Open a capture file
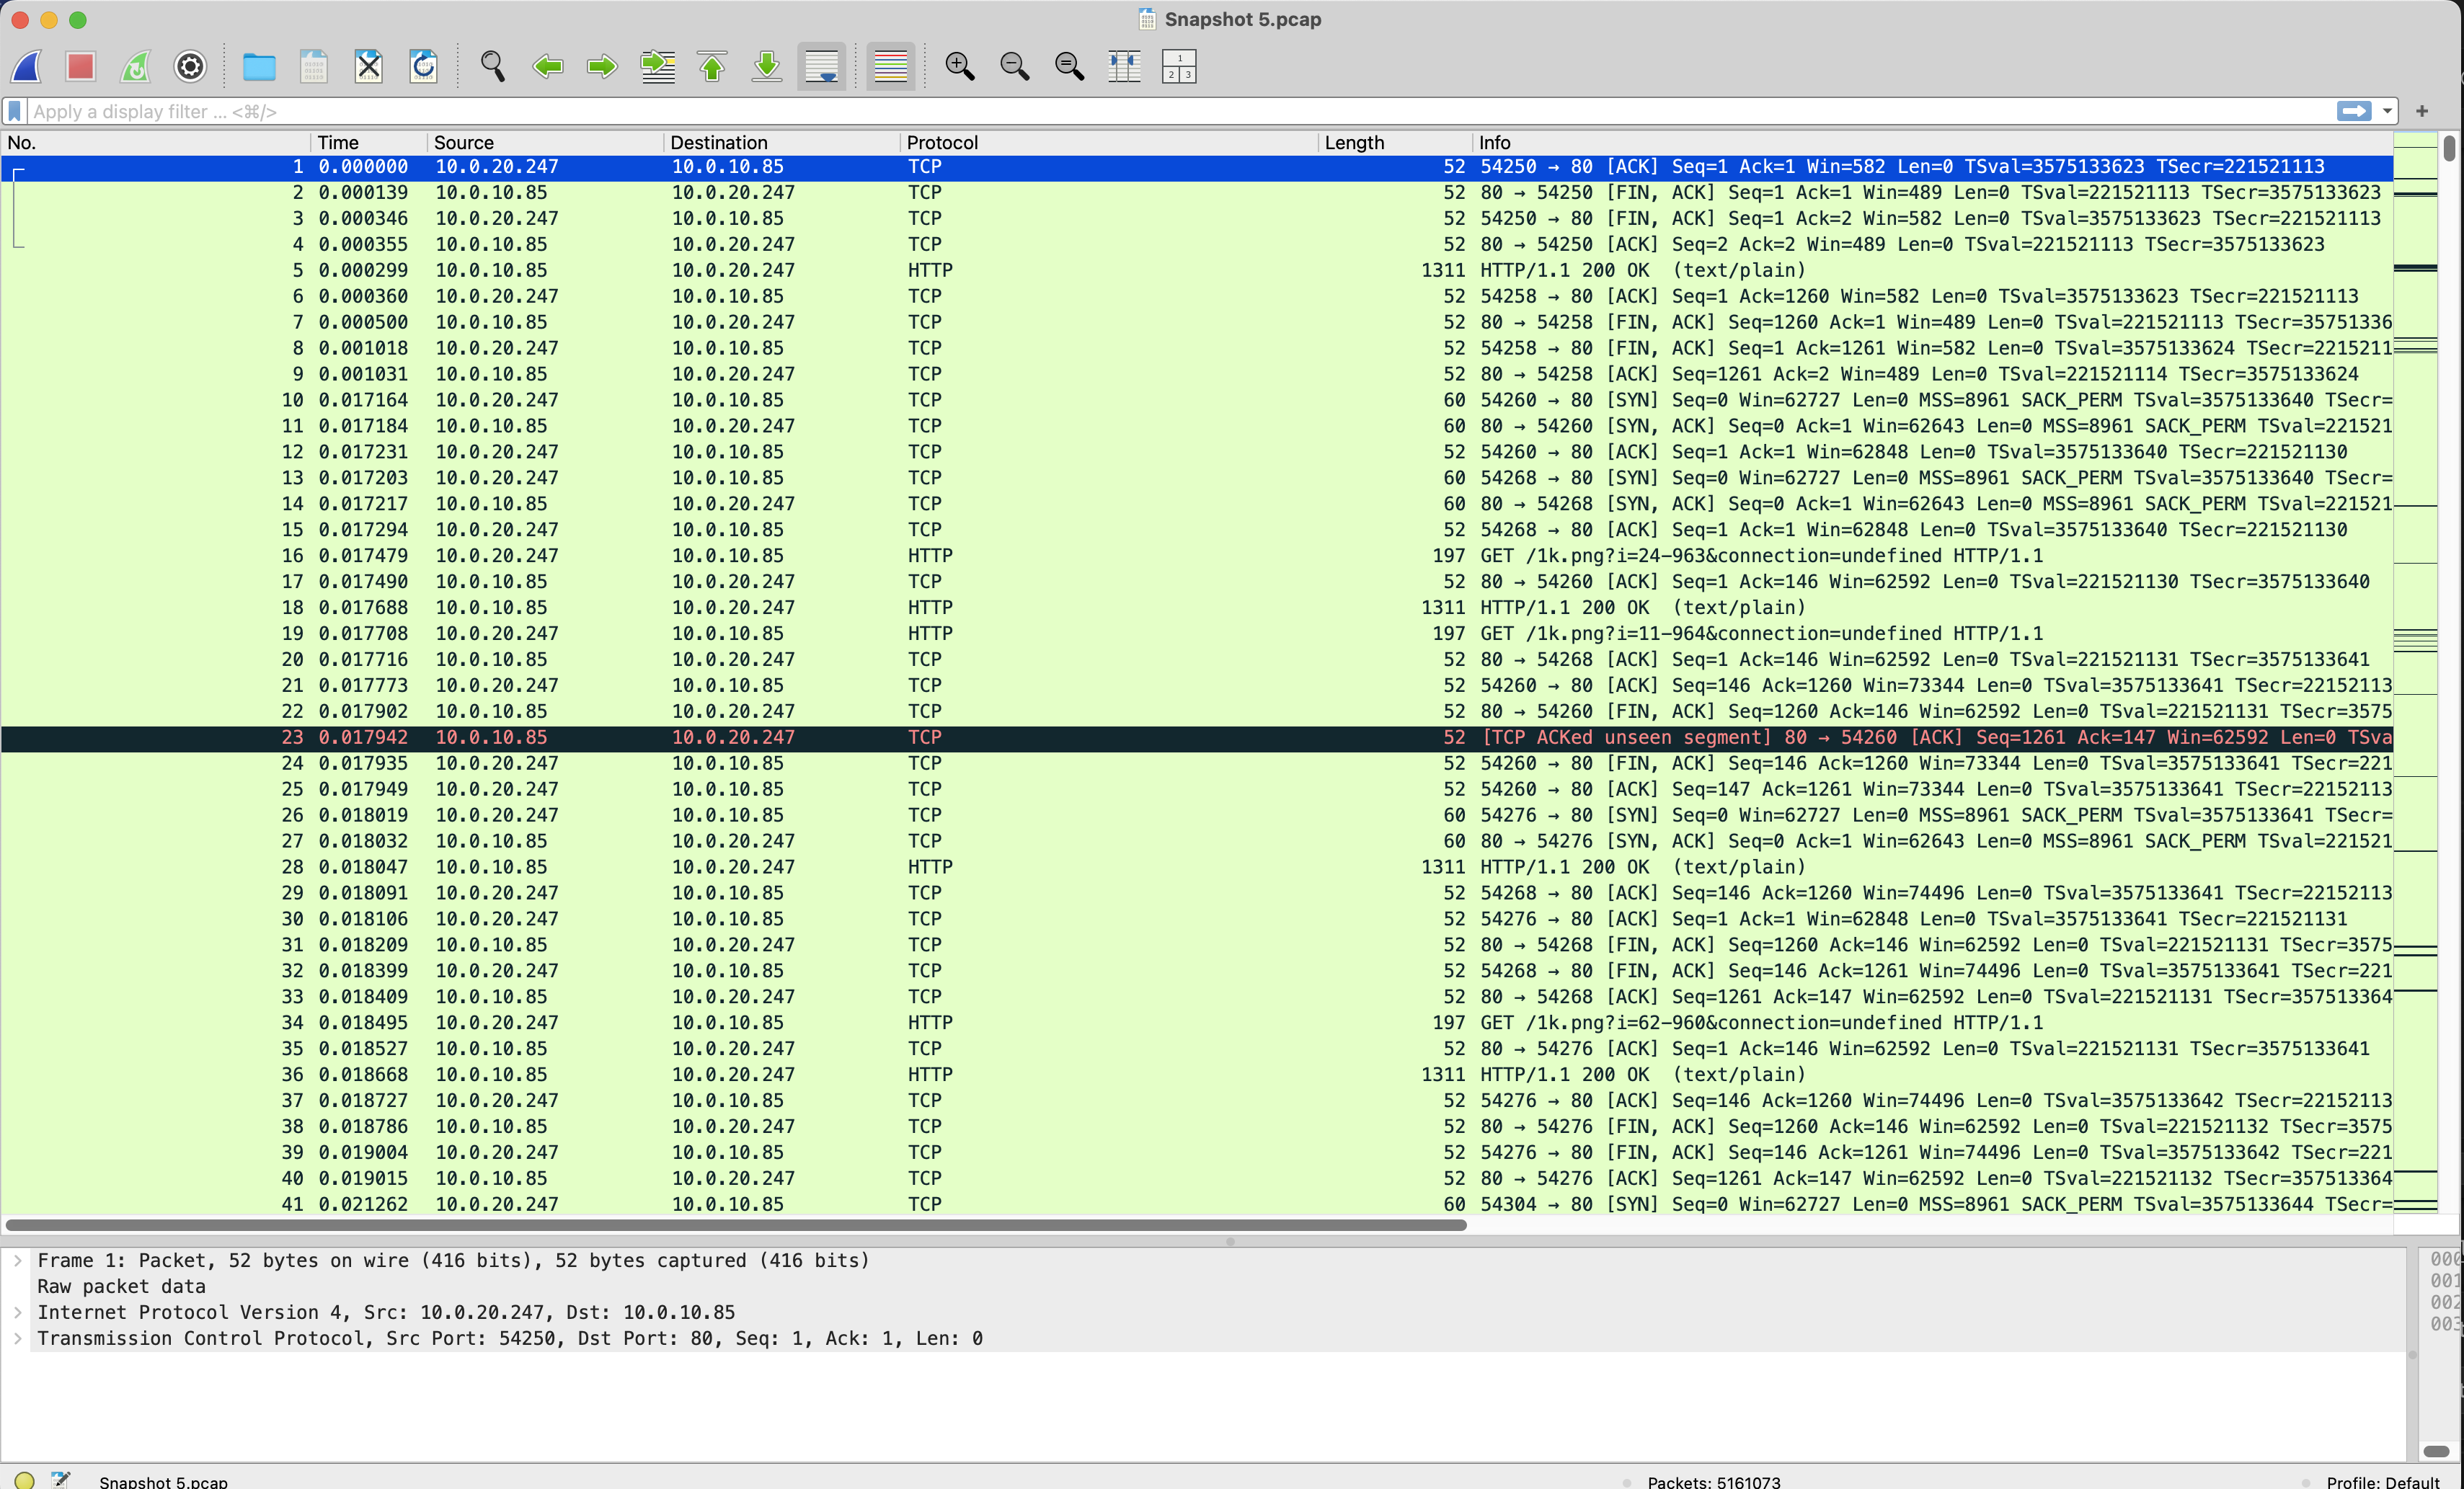This screenshot has height=1489, width=2464. 259,66
